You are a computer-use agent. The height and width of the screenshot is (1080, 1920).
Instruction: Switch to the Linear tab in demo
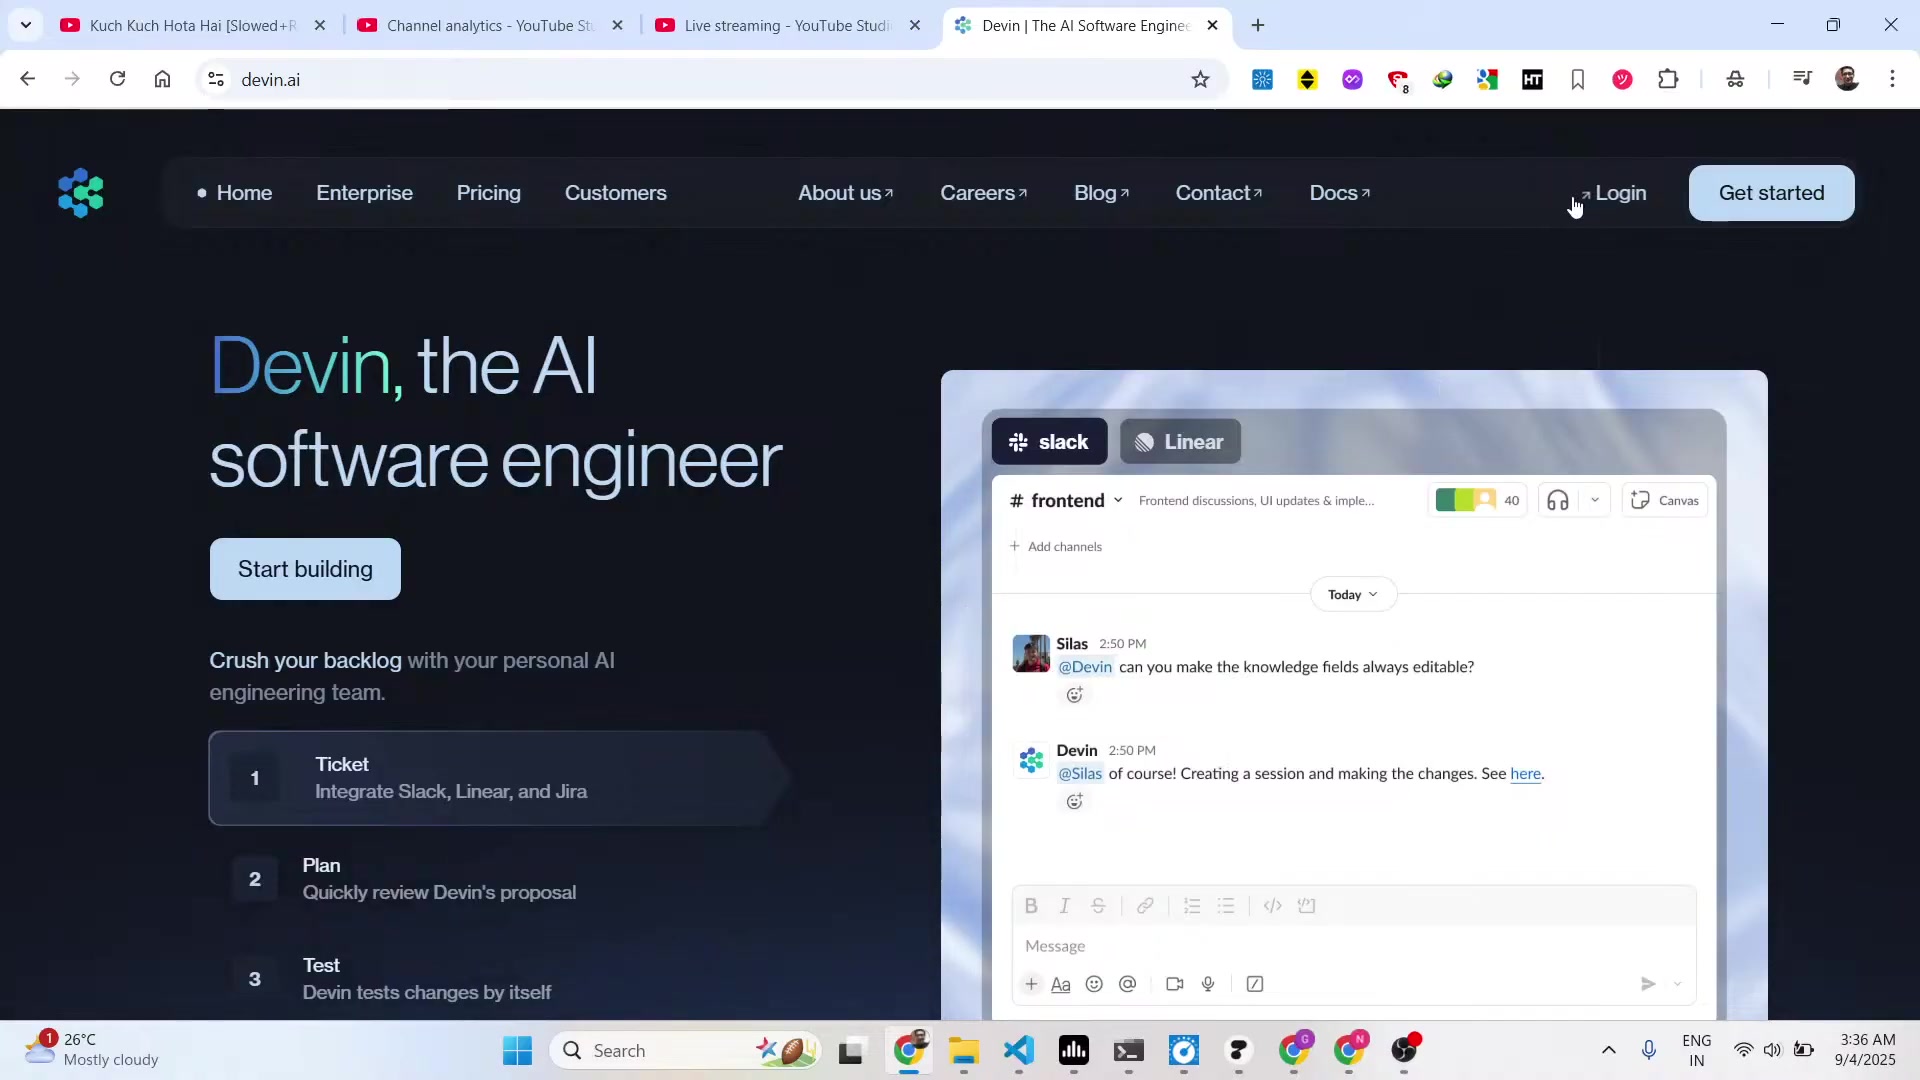[1180, 441]
